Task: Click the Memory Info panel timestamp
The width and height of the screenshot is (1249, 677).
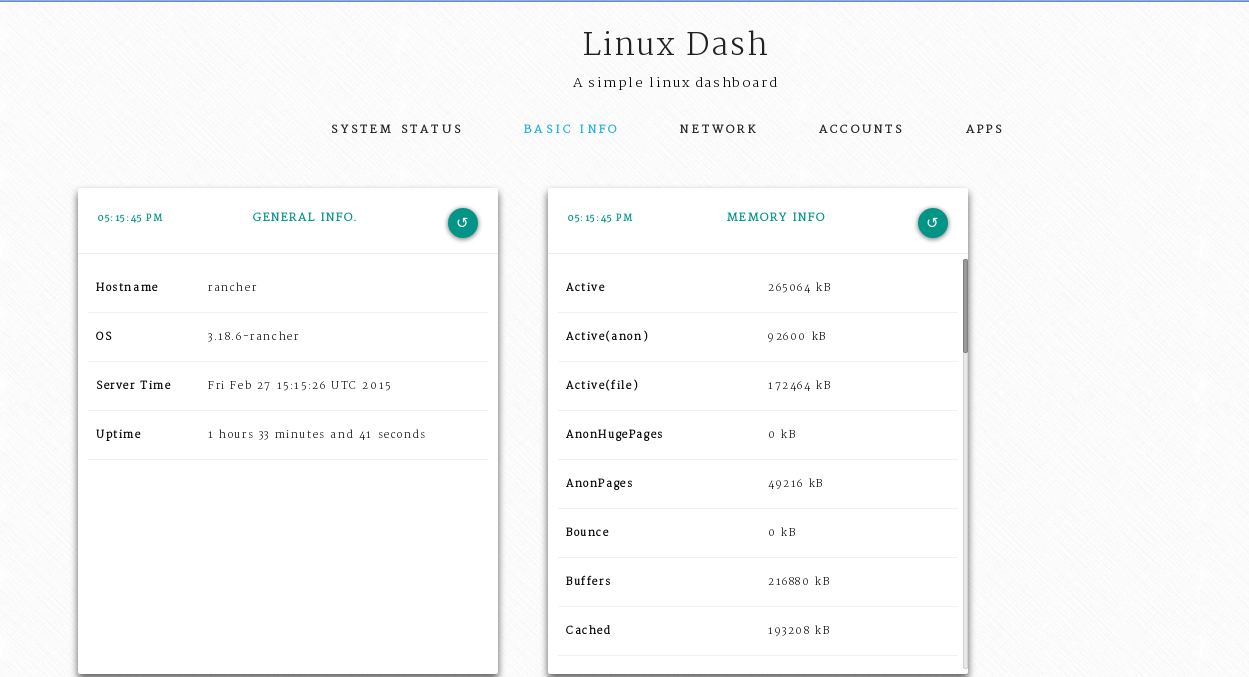Action: 600,218
